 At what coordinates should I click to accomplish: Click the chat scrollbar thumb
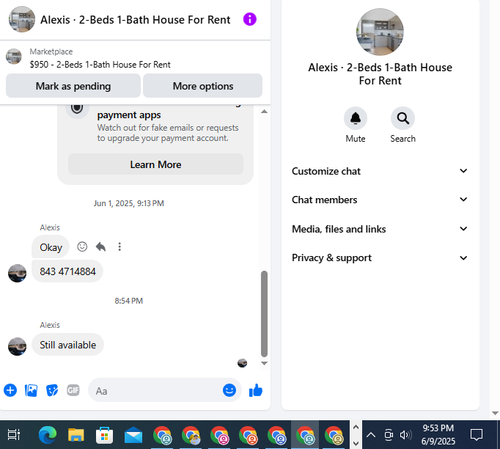[264, 314]
